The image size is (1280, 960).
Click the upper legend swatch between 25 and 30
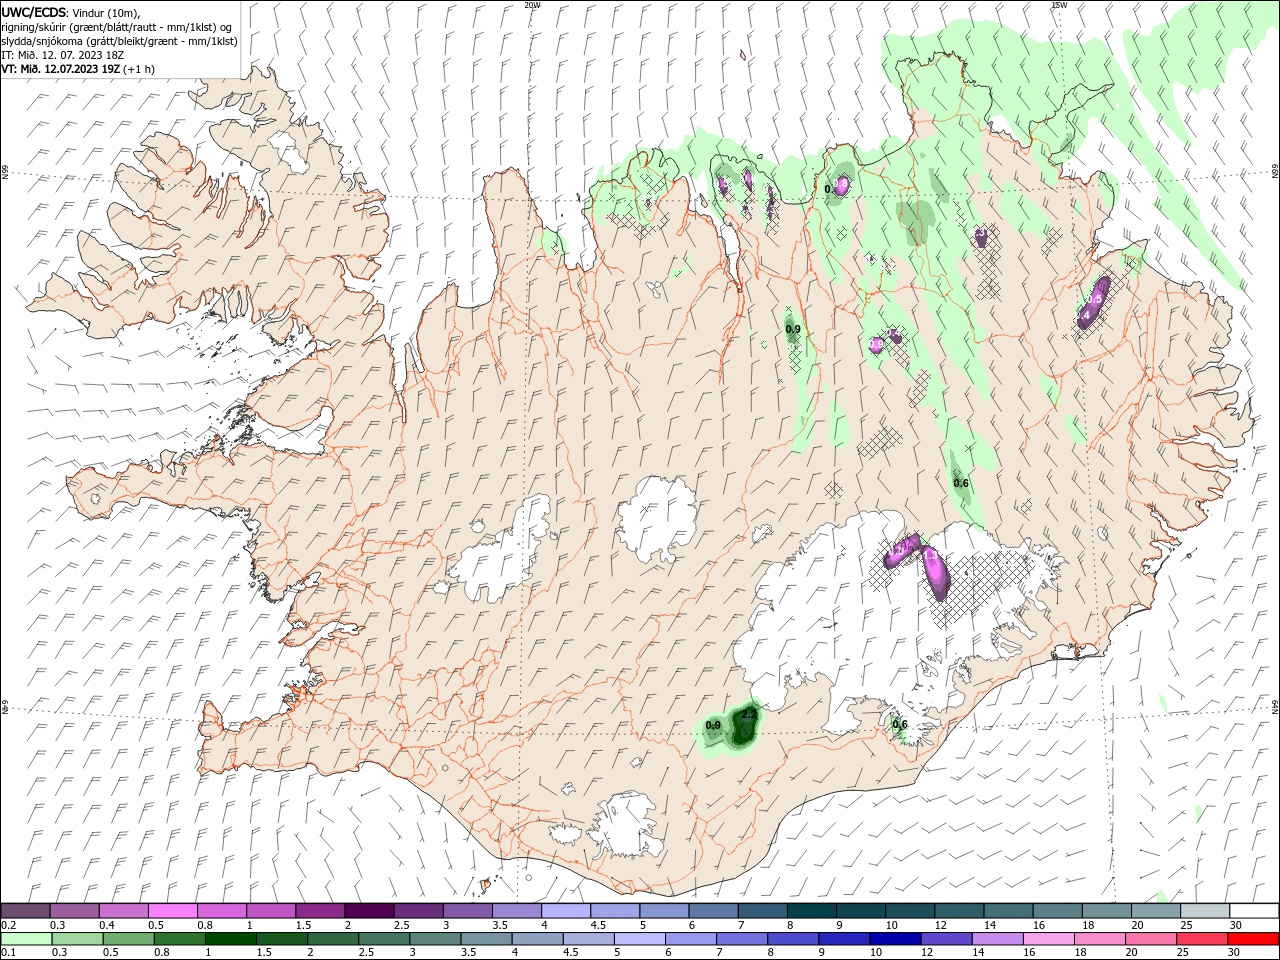click(x=1206, y=911)
